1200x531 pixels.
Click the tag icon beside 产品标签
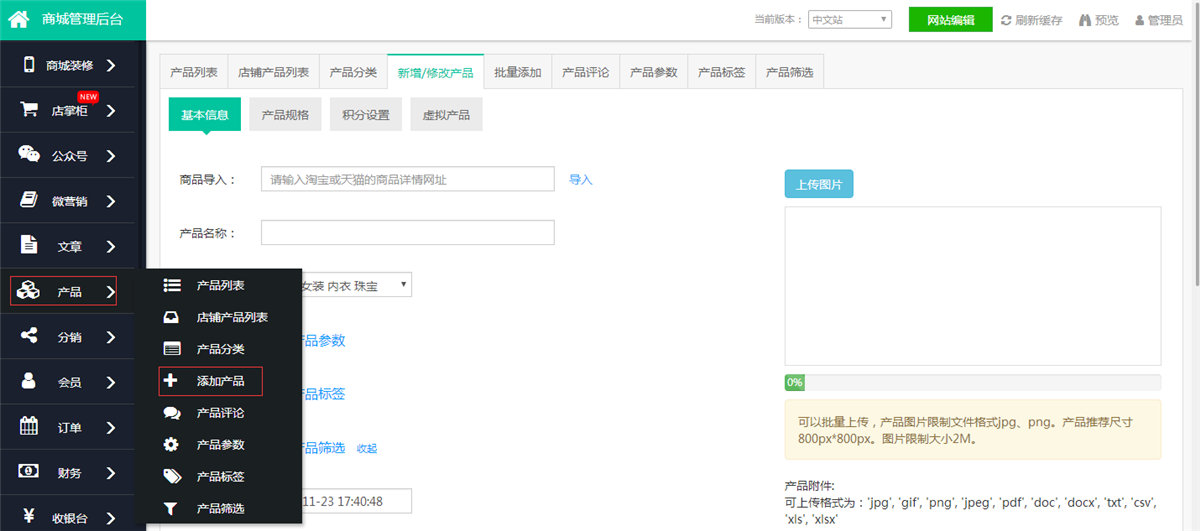coord(172,476)
